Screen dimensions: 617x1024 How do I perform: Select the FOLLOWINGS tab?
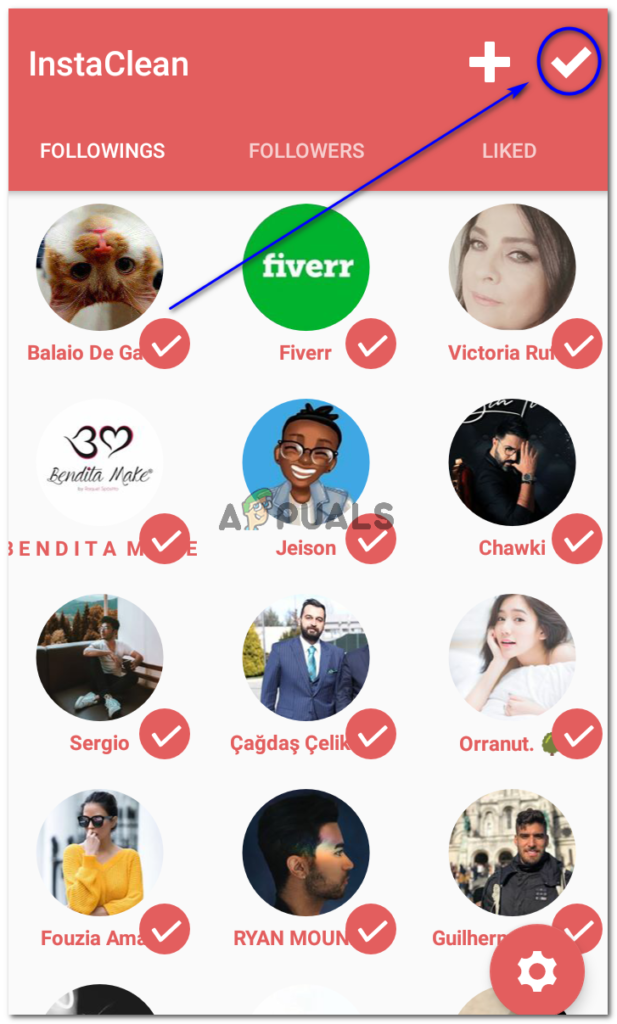103,151
